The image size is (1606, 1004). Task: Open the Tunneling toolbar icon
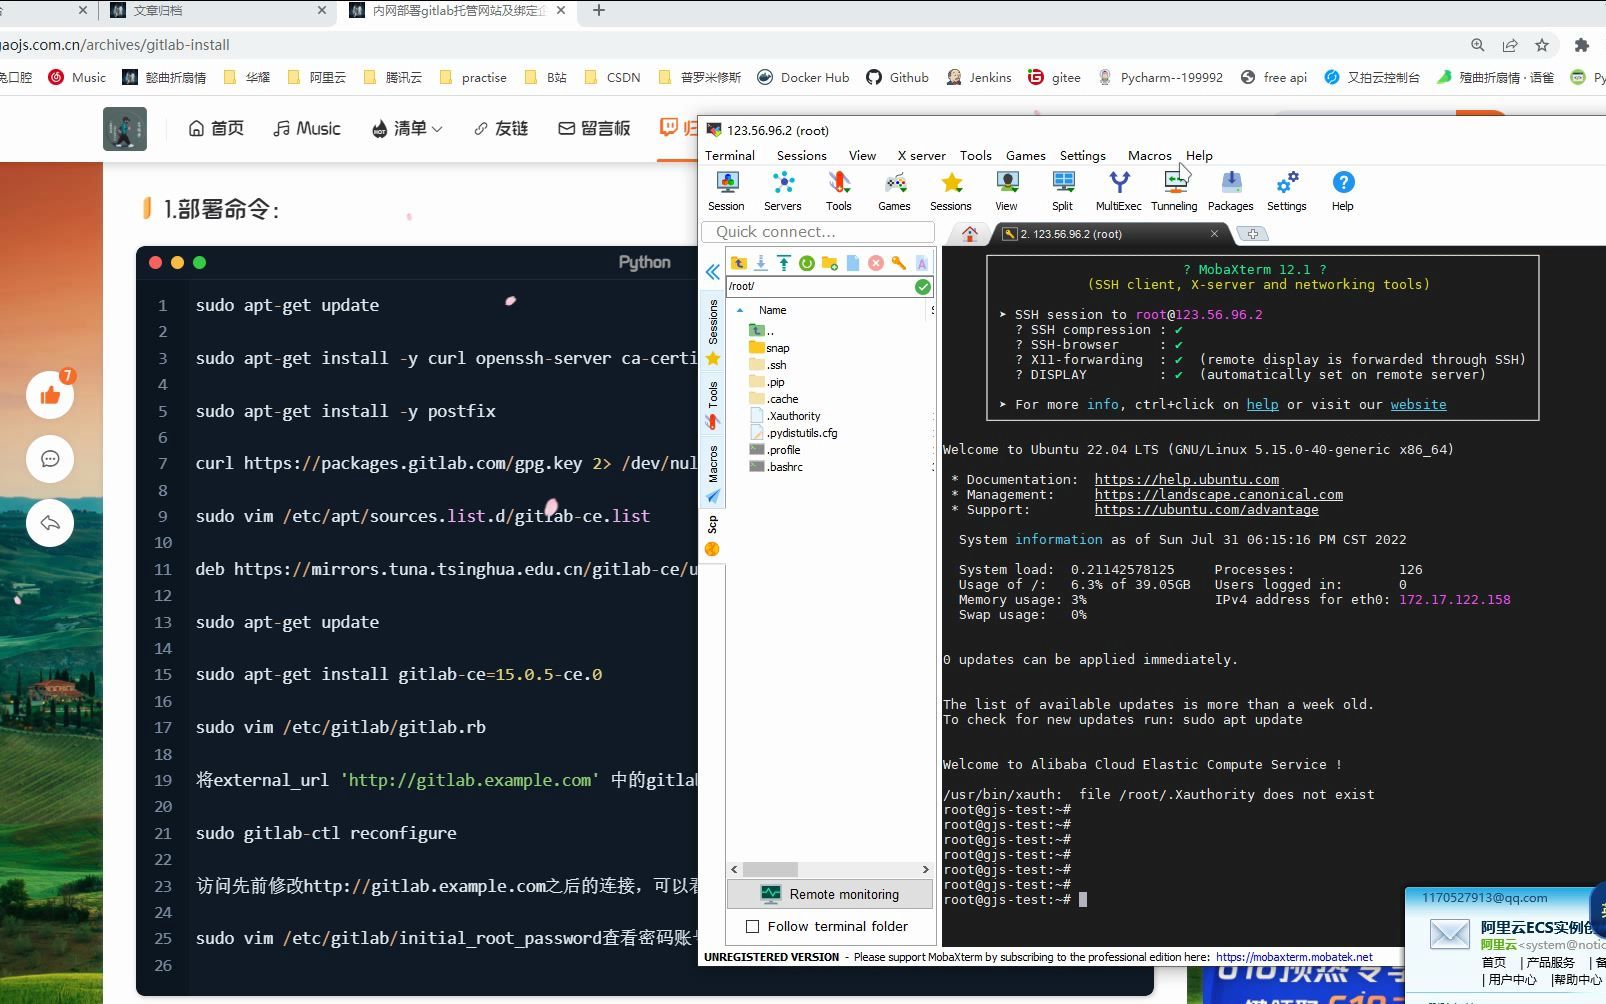1174,190
